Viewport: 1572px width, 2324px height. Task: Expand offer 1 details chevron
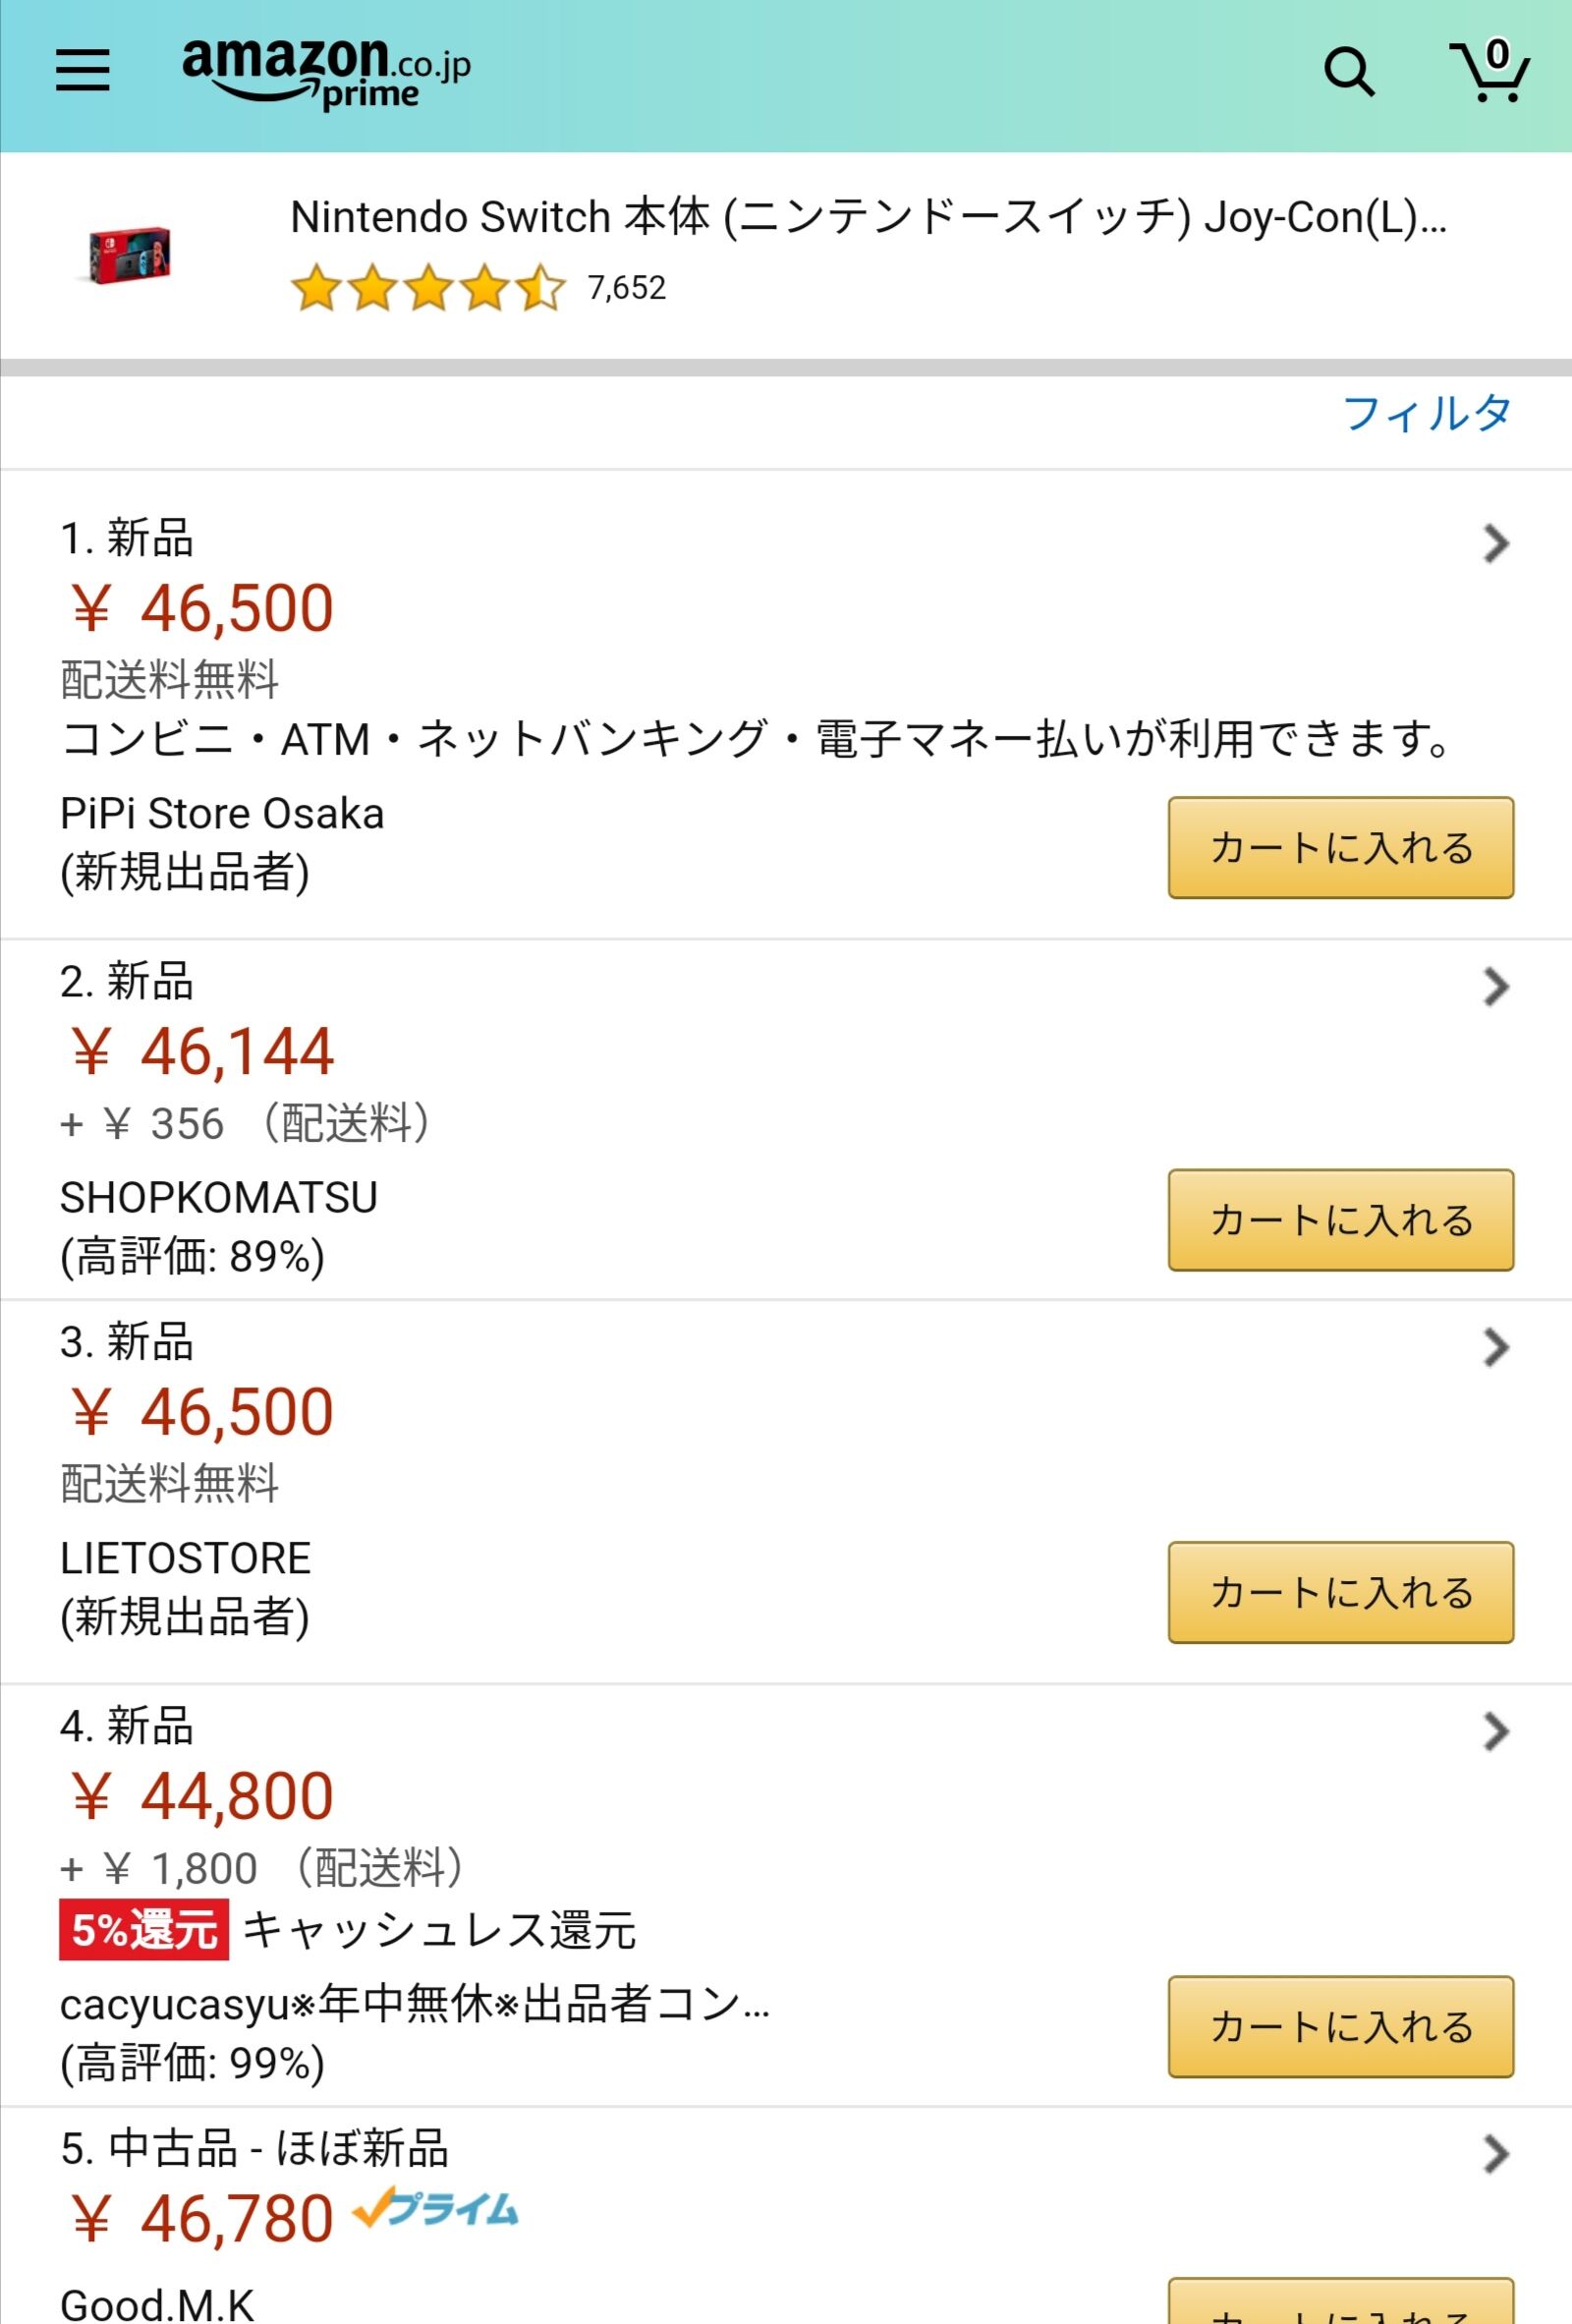coord(1495,543)
